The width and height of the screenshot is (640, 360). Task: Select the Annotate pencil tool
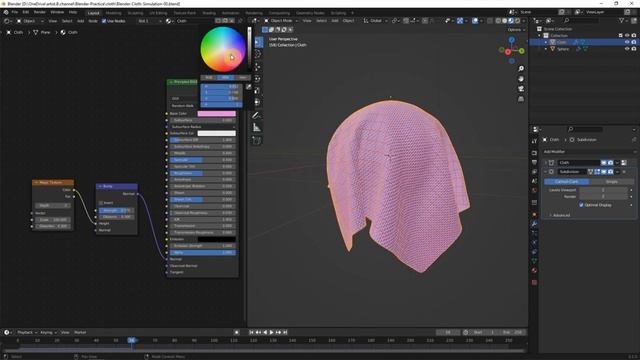(256, 116)
